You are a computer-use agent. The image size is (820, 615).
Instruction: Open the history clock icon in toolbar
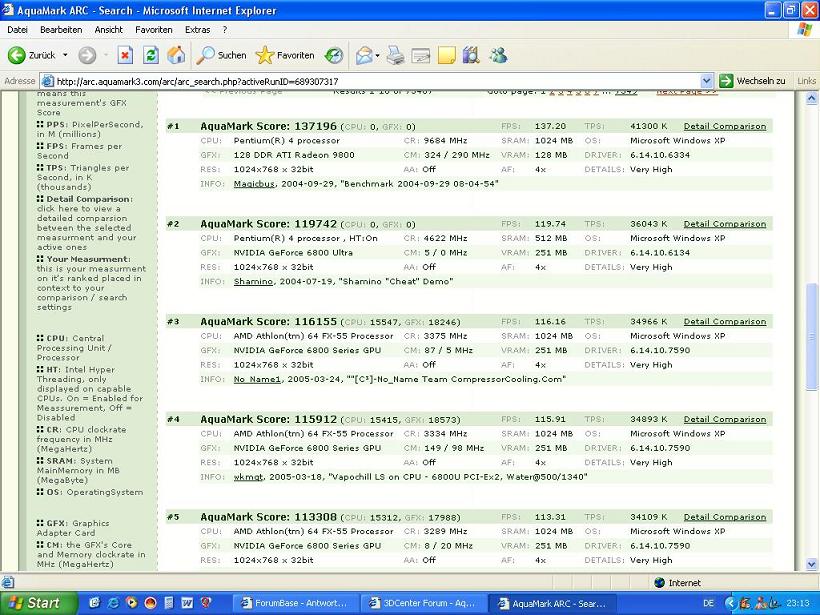[x=333, y=55]
